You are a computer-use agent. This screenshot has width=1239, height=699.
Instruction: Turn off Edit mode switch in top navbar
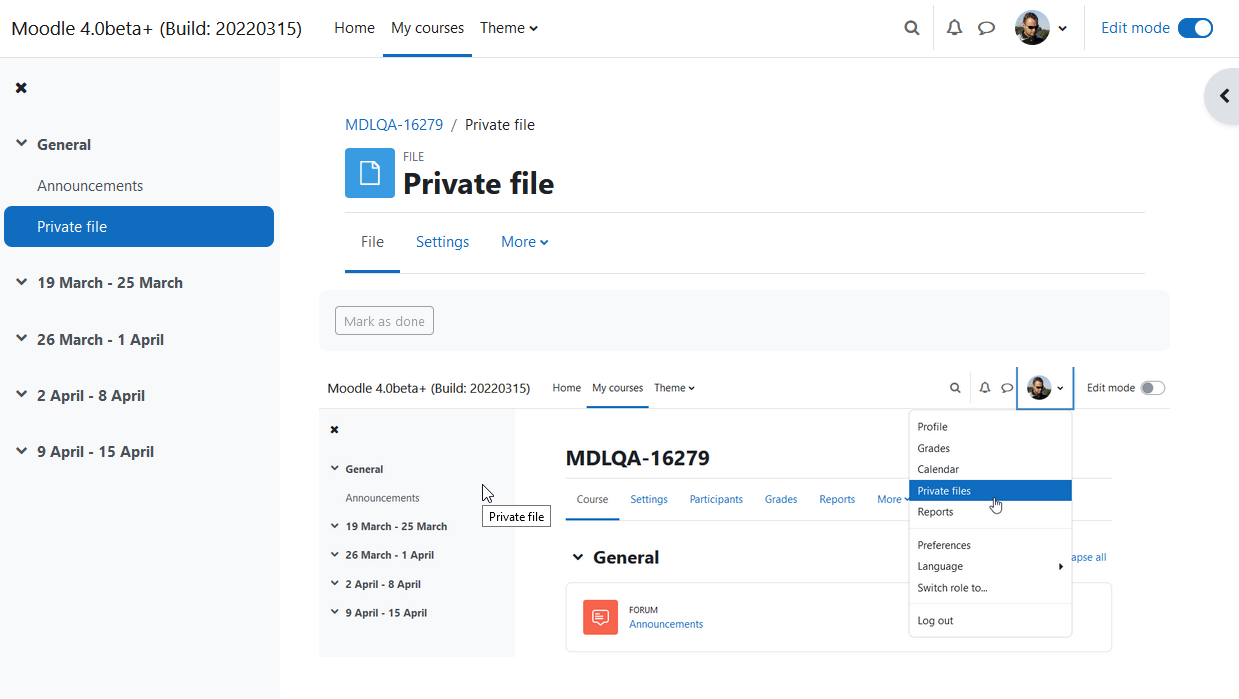click(x=1195, y=28)
